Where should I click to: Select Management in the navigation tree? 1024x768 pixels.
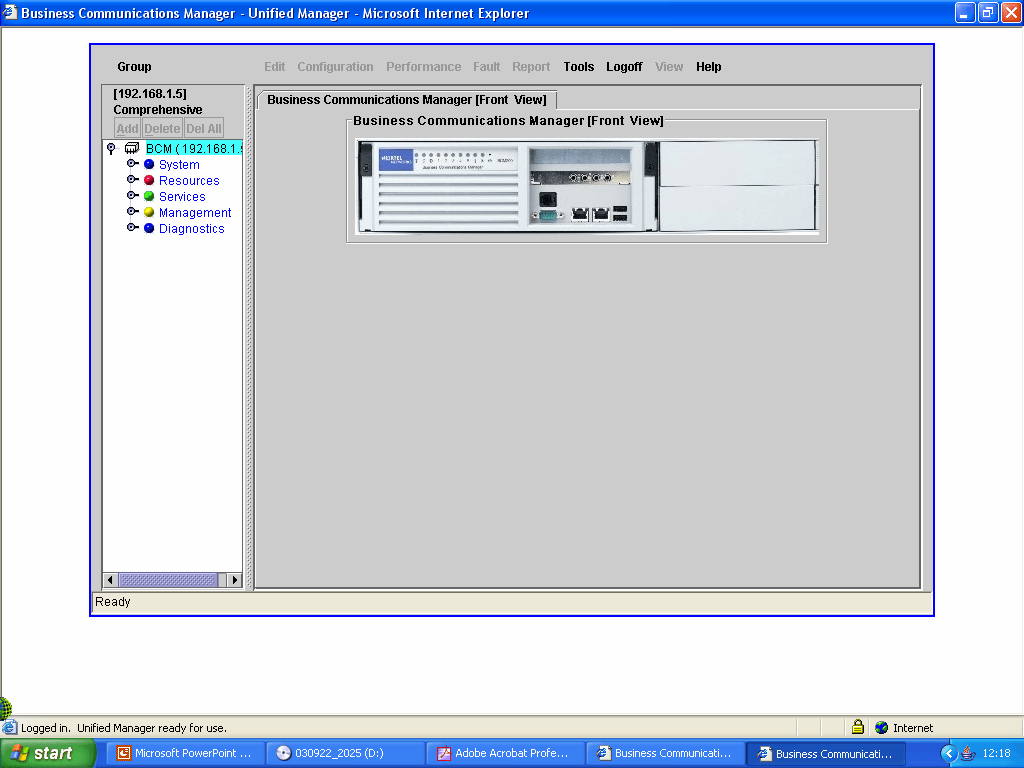tap(195, 212)
